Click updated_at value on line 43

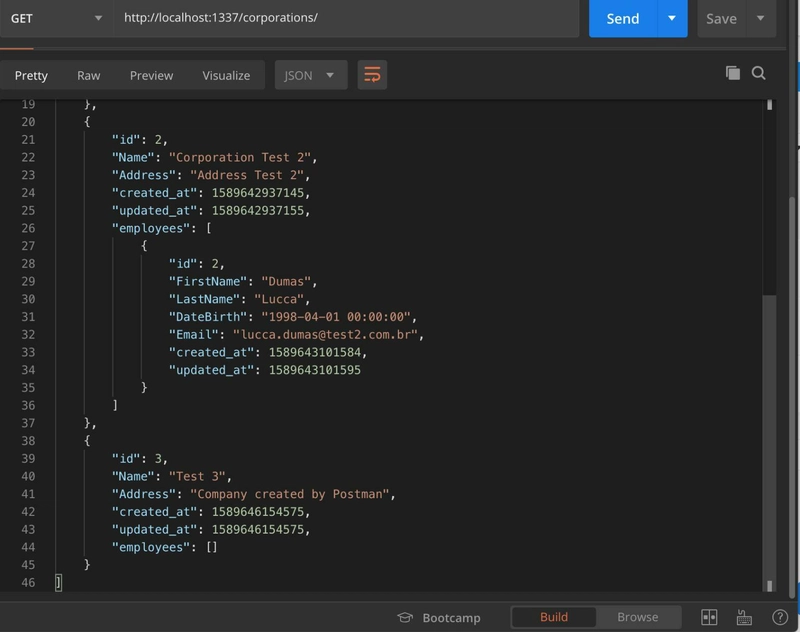coord(258,529)
